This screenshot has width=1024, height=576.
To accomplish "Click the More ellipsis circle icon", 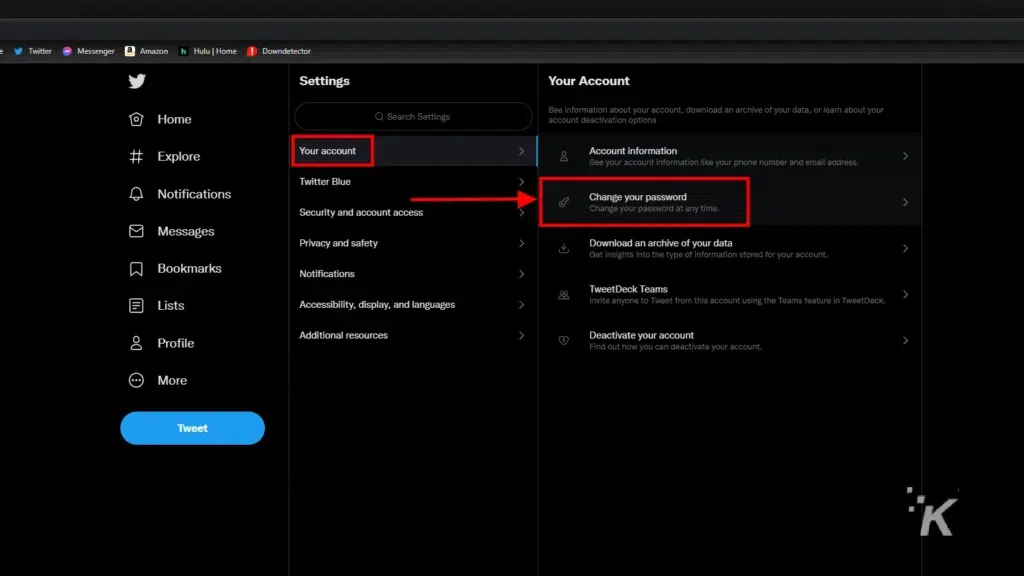I will 136,380.
